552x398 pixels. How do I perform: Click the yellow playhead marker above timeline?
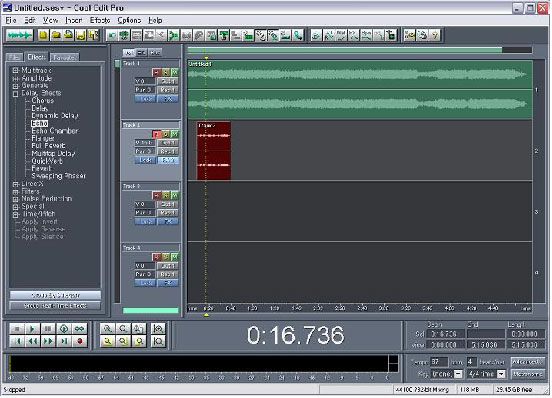click(x=206, y=57)
